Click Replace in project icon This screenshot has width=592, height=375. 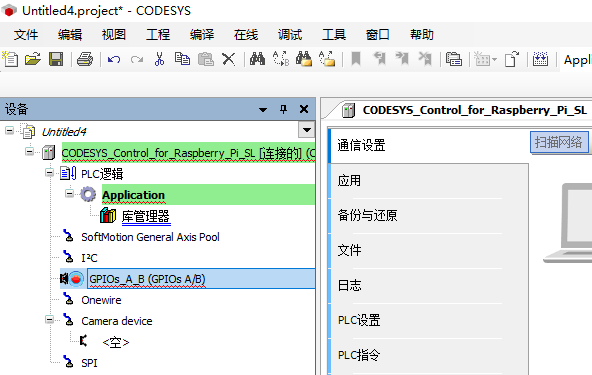pos(327,59)
